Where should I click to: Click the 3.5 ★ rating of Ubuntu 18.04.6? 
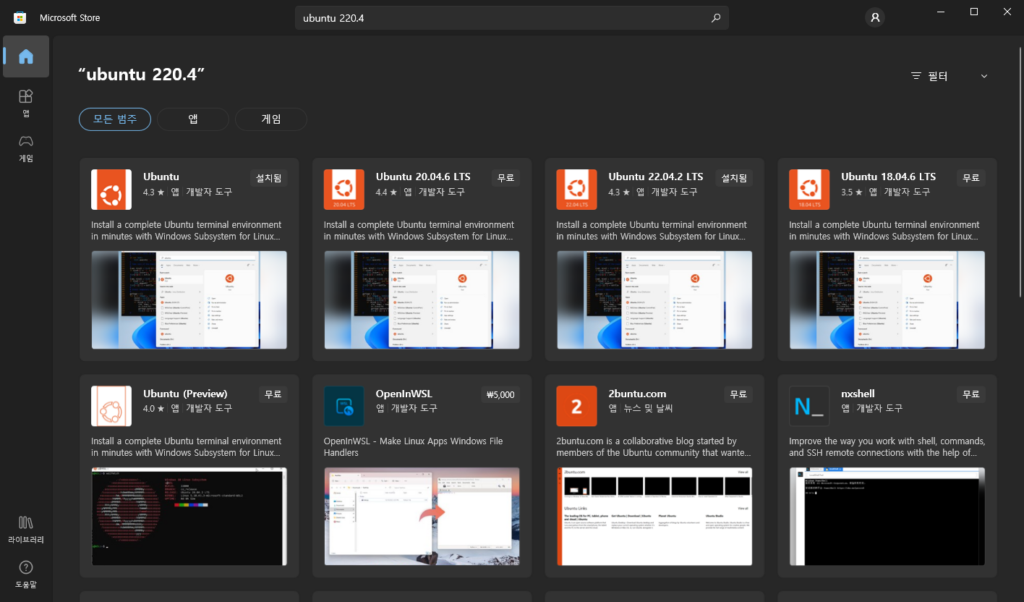pos(851,192)
